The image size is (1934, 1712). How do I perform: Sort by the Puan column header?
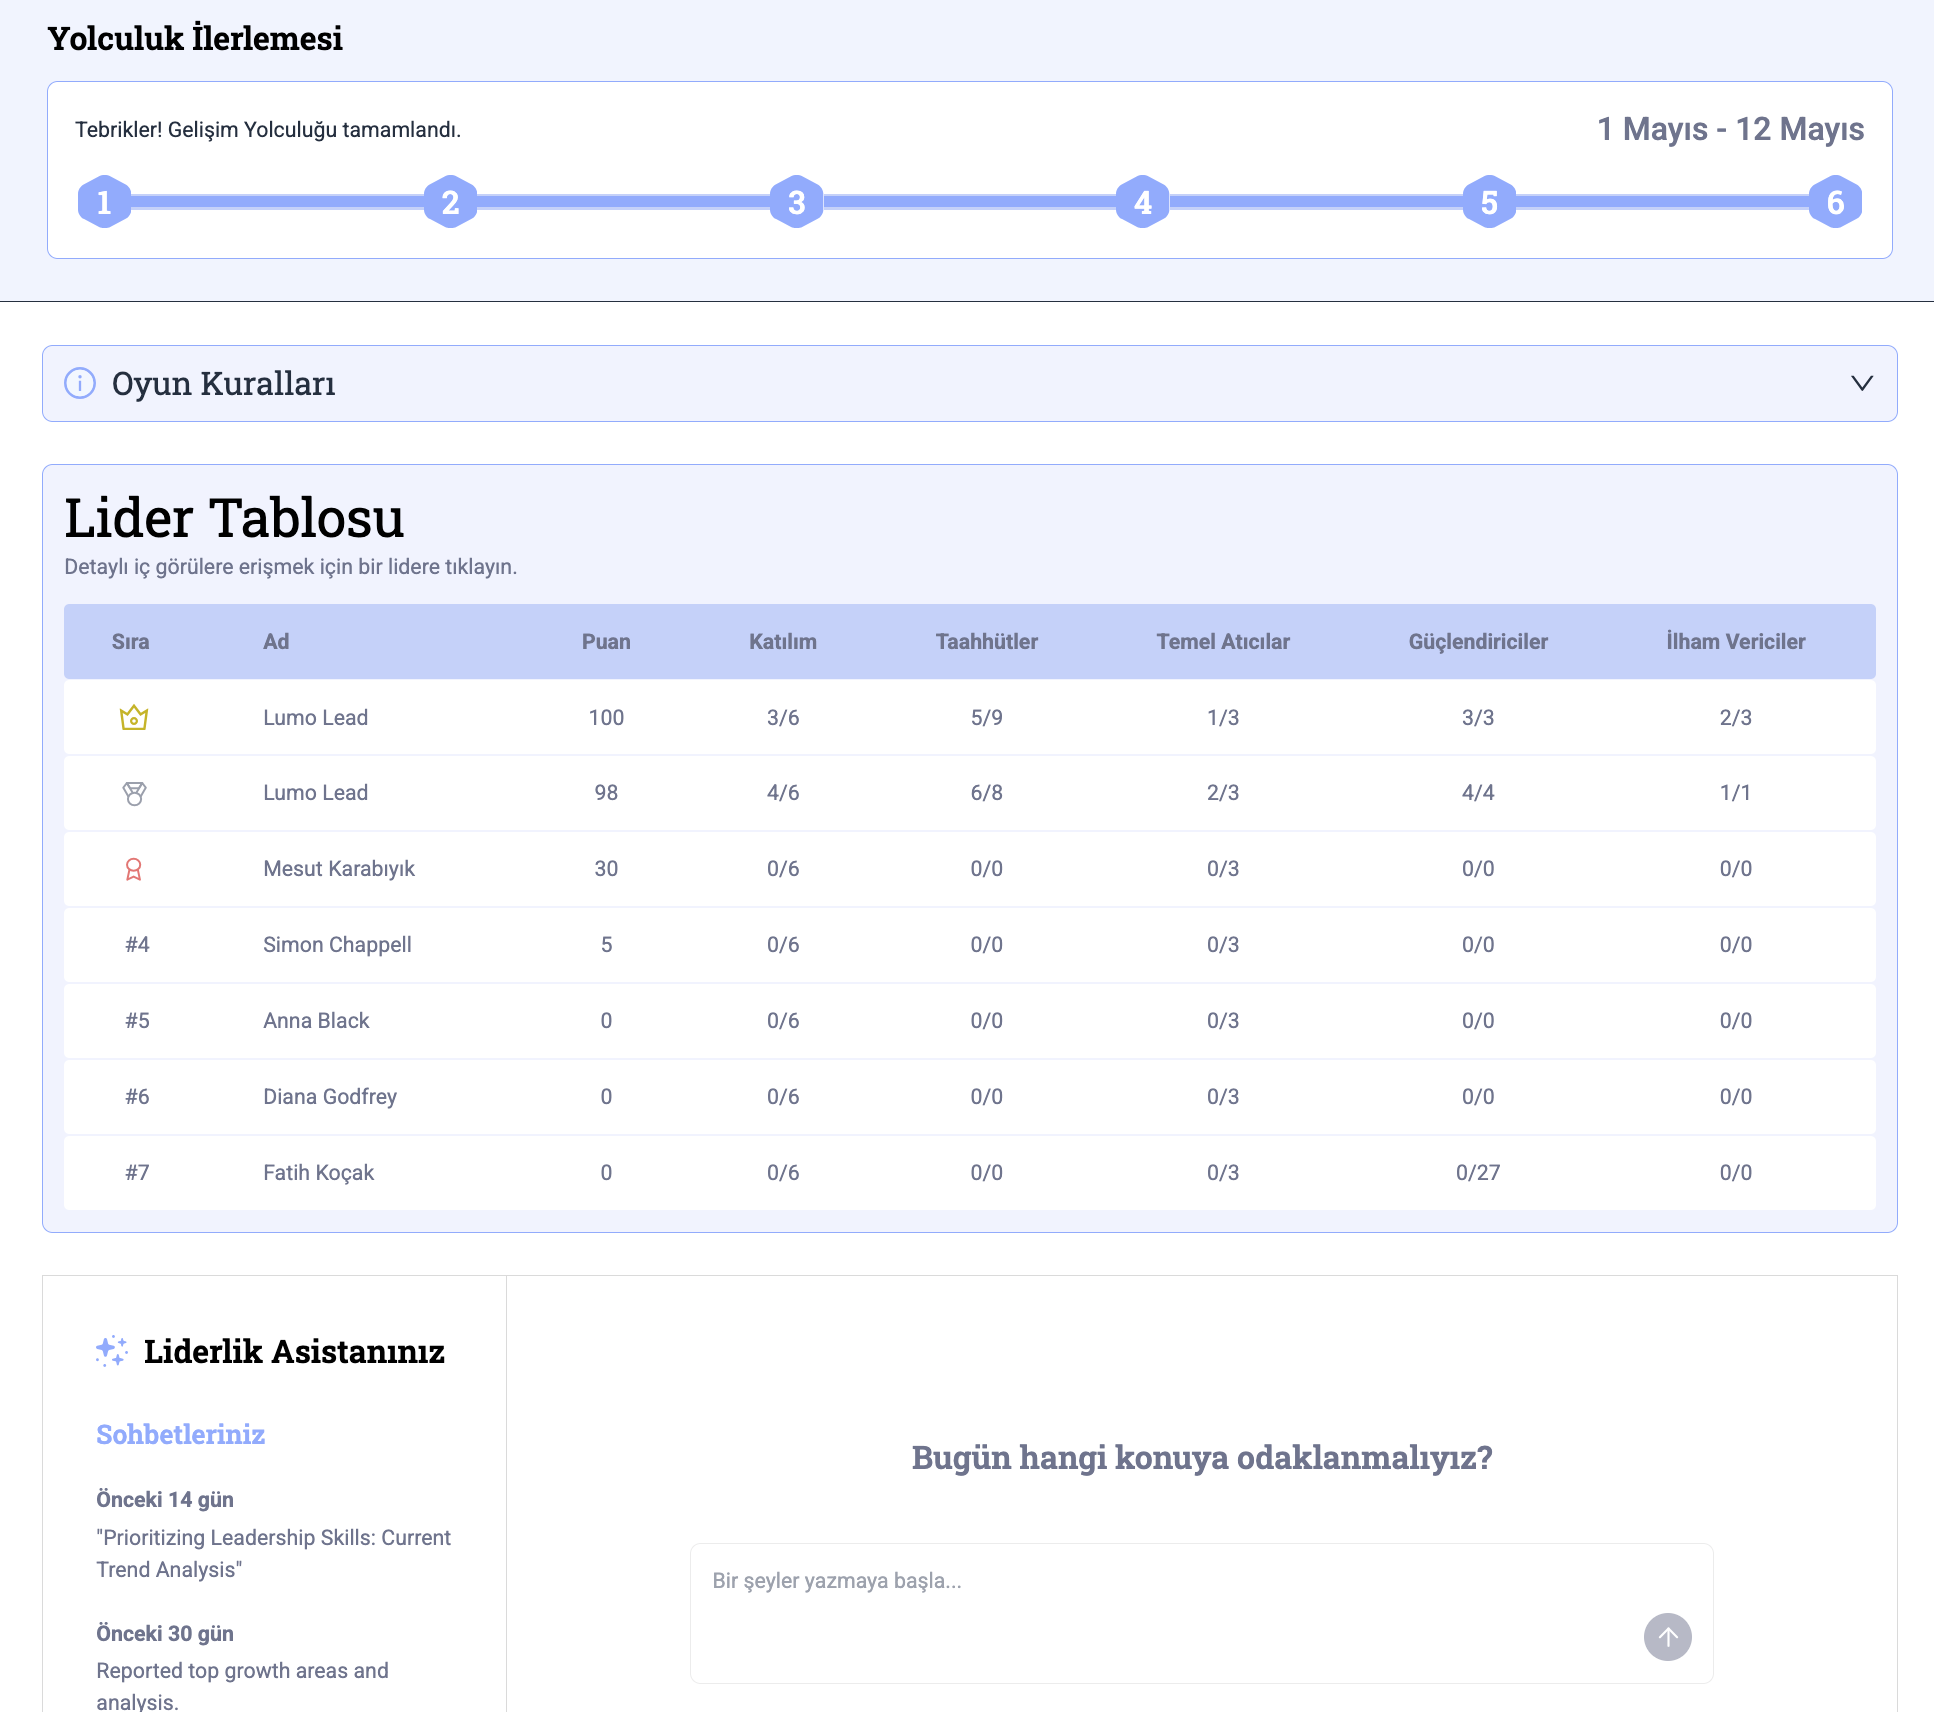click(x=606, y=642)
